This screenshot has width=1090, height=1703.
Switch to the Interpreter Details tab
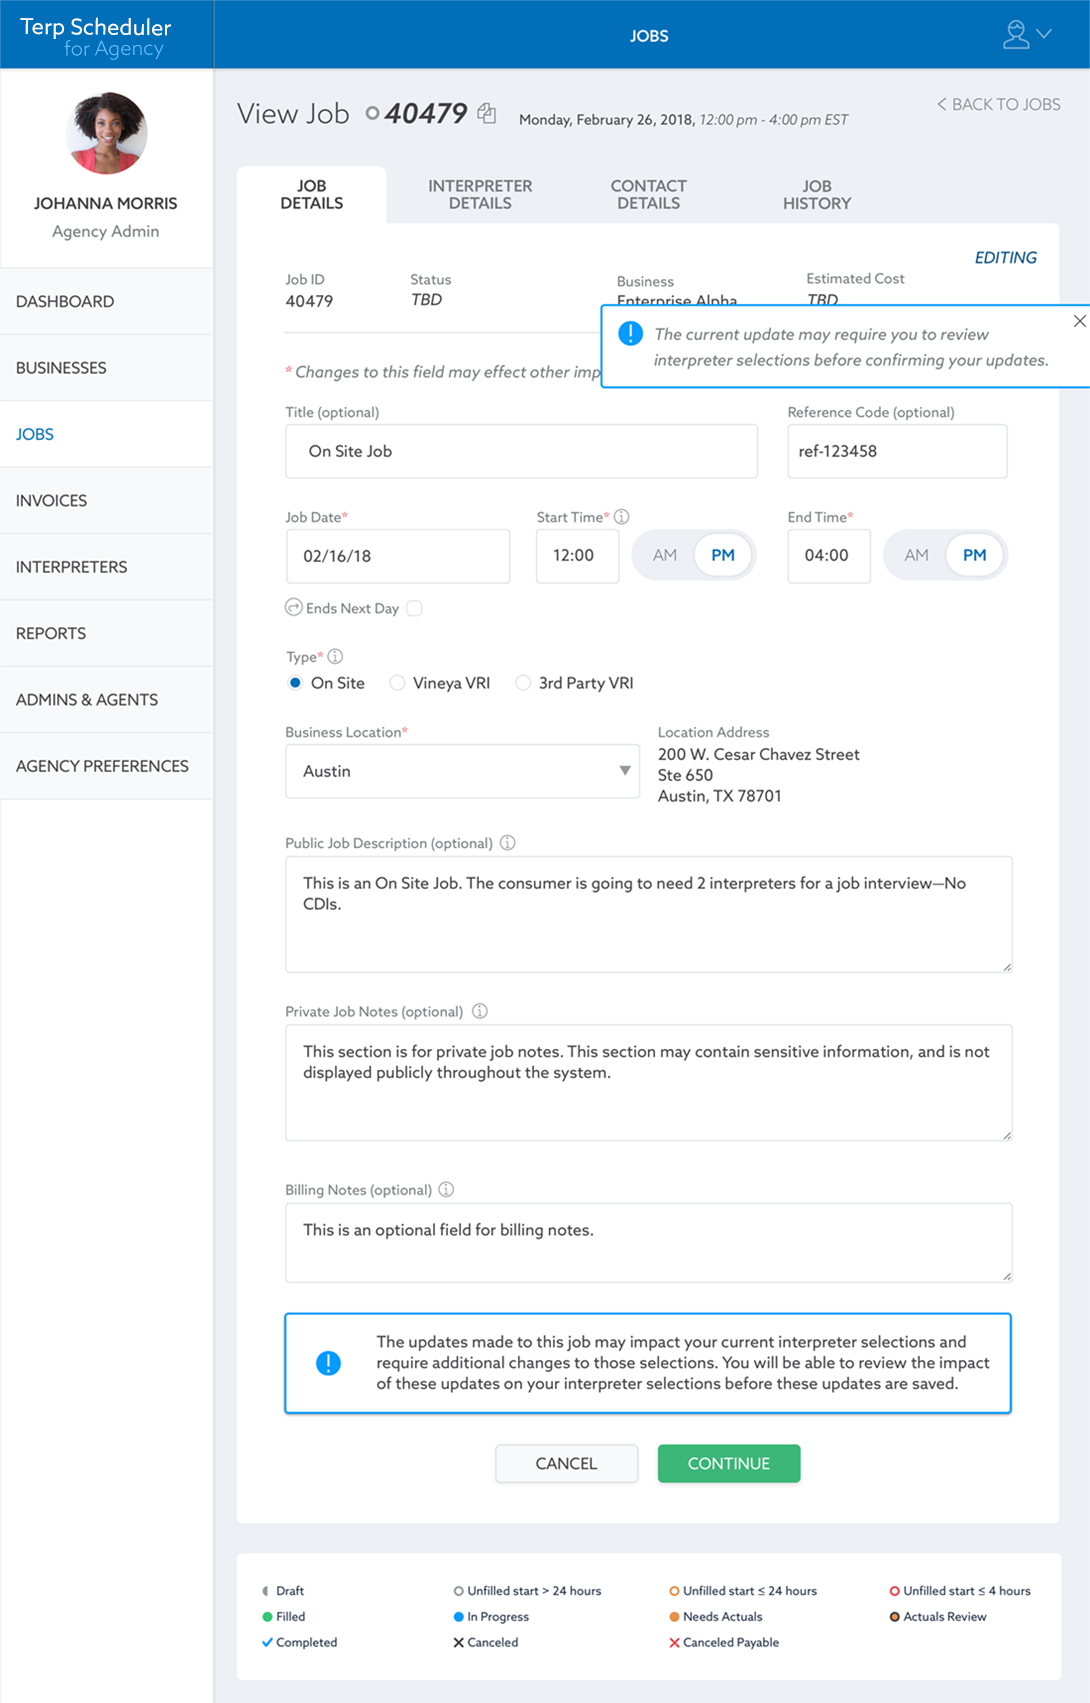click(x=480, y=195)
